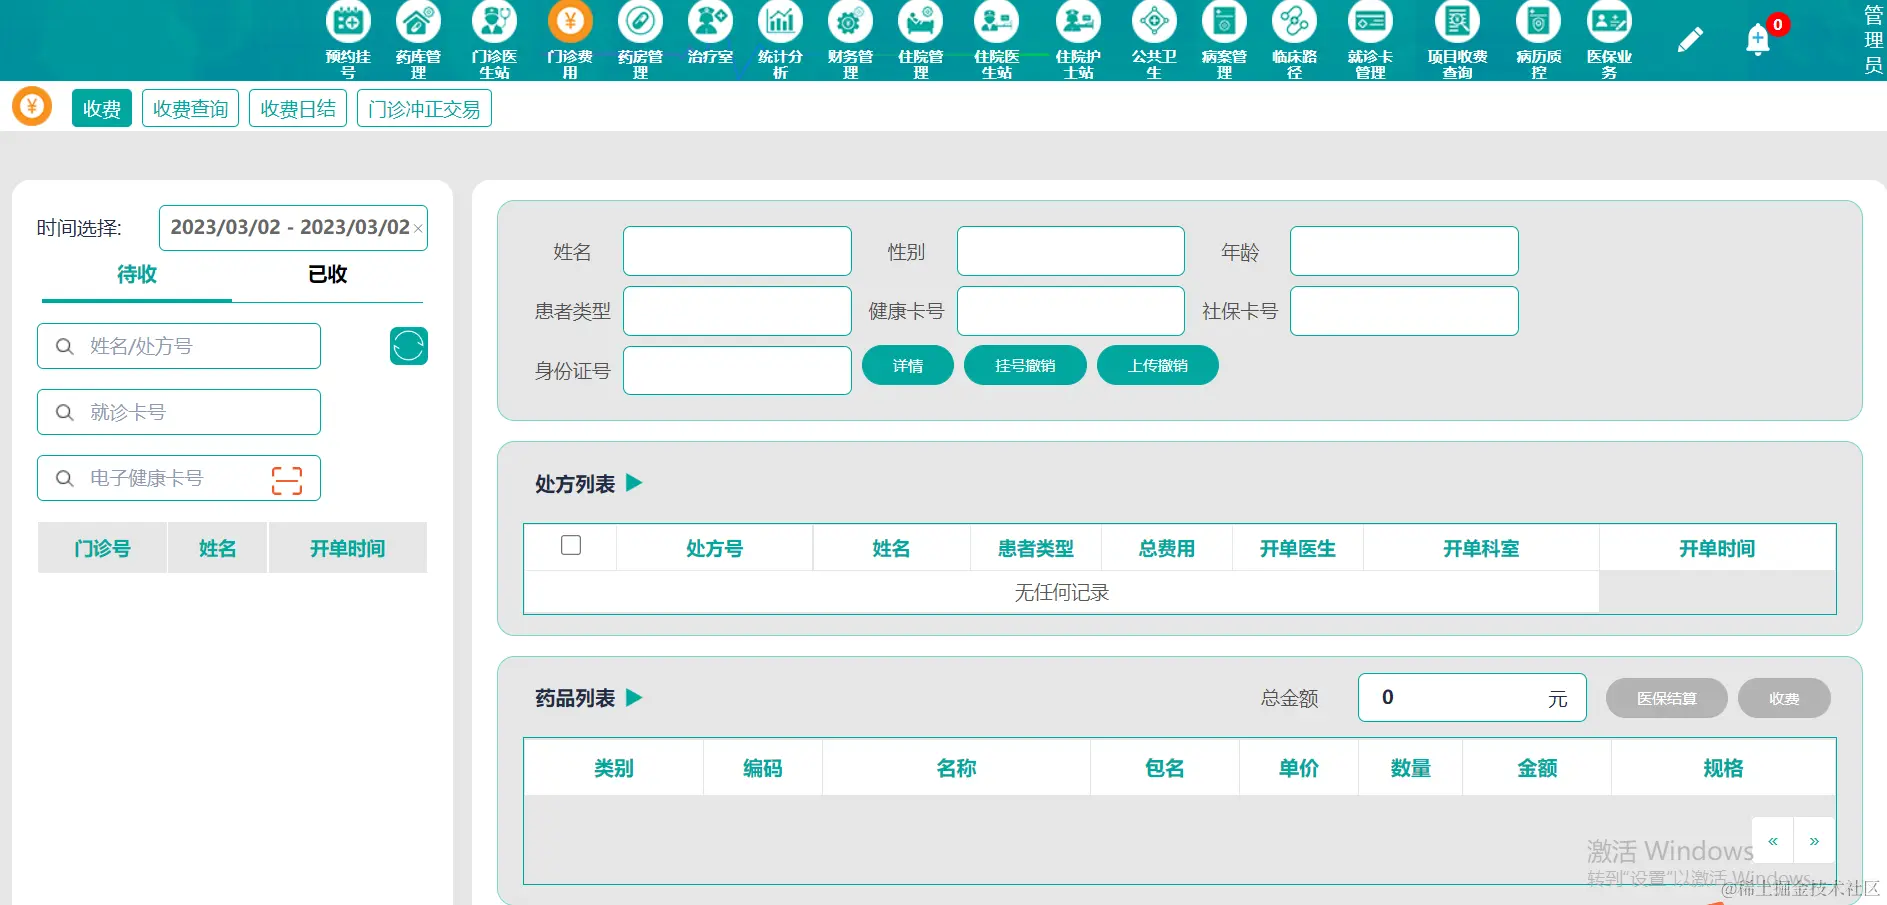Click the pencil edit icon in the header
1887x905 pixels.
click(1690, 40)
